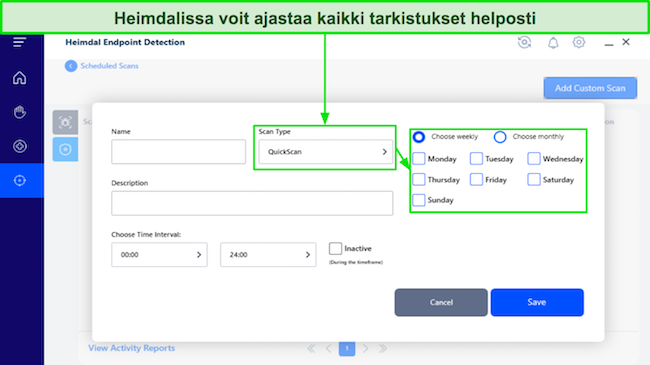Open the 24:00 end time dropdown

point(268,255)
